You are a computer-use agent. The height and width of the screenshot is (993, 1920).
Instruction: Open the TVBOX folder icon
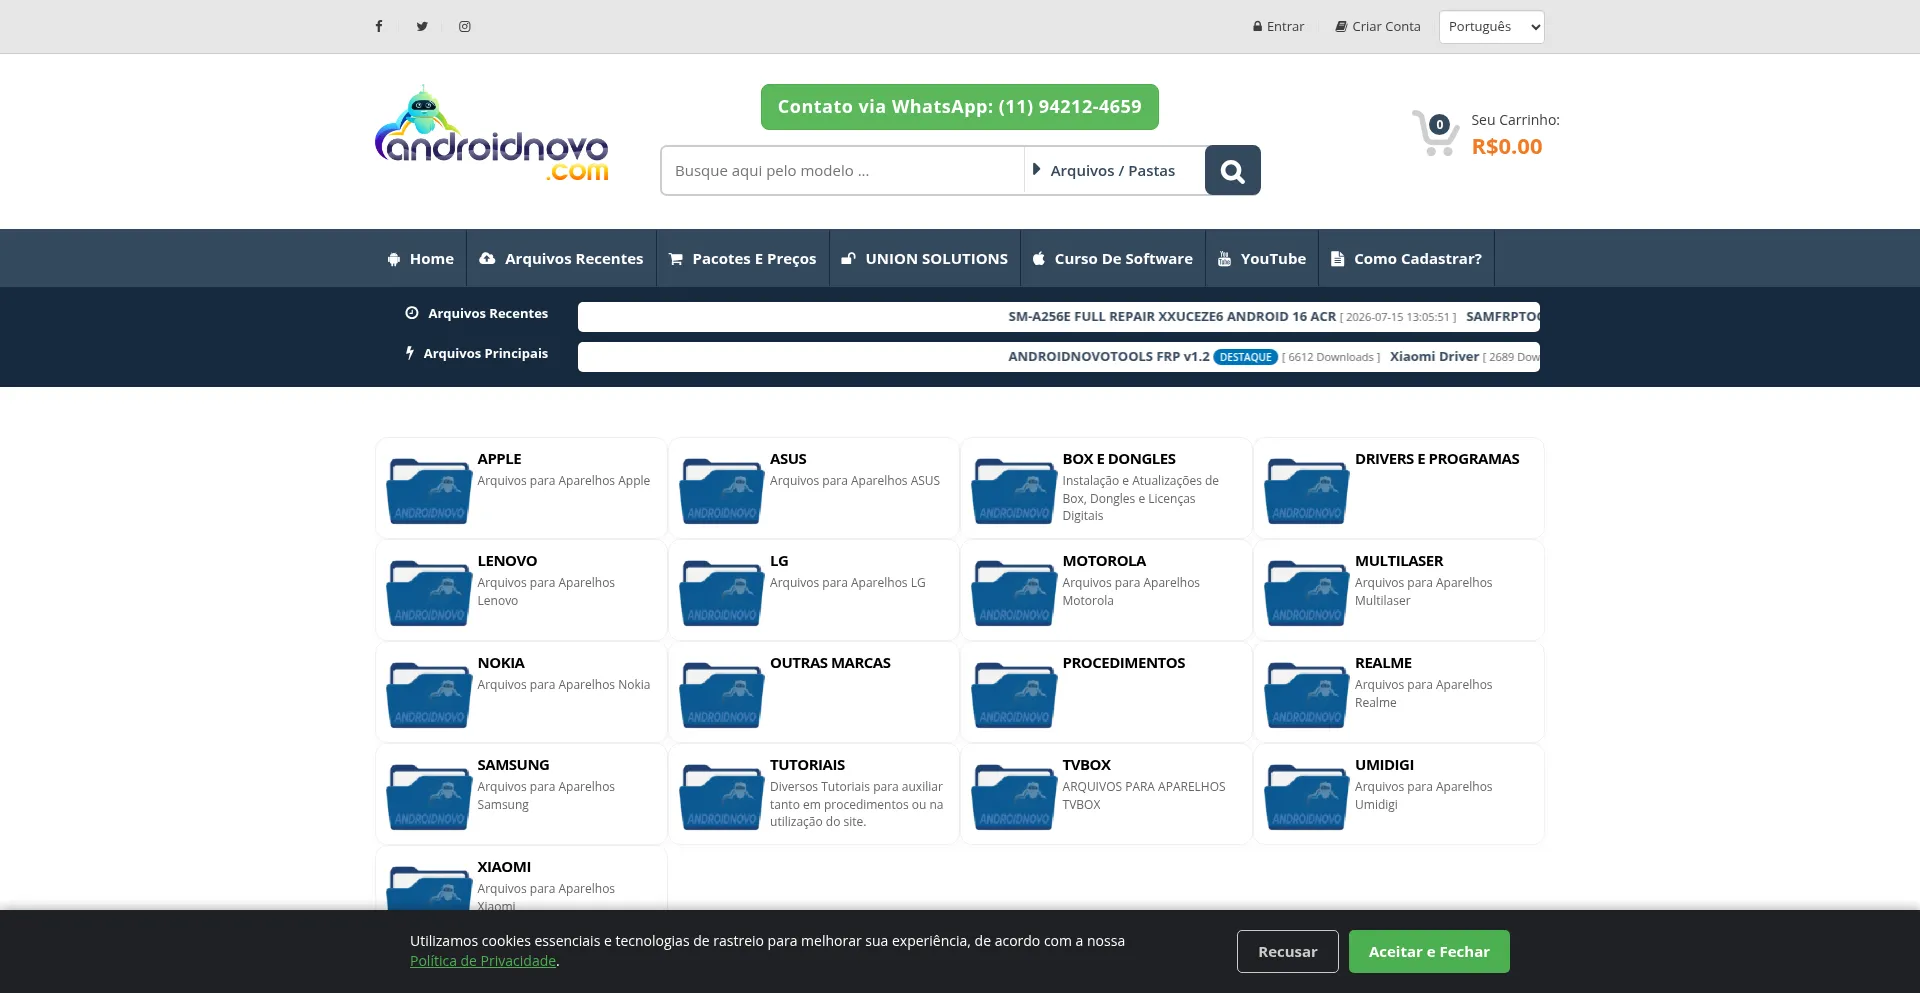click(x=1014, y=796)
